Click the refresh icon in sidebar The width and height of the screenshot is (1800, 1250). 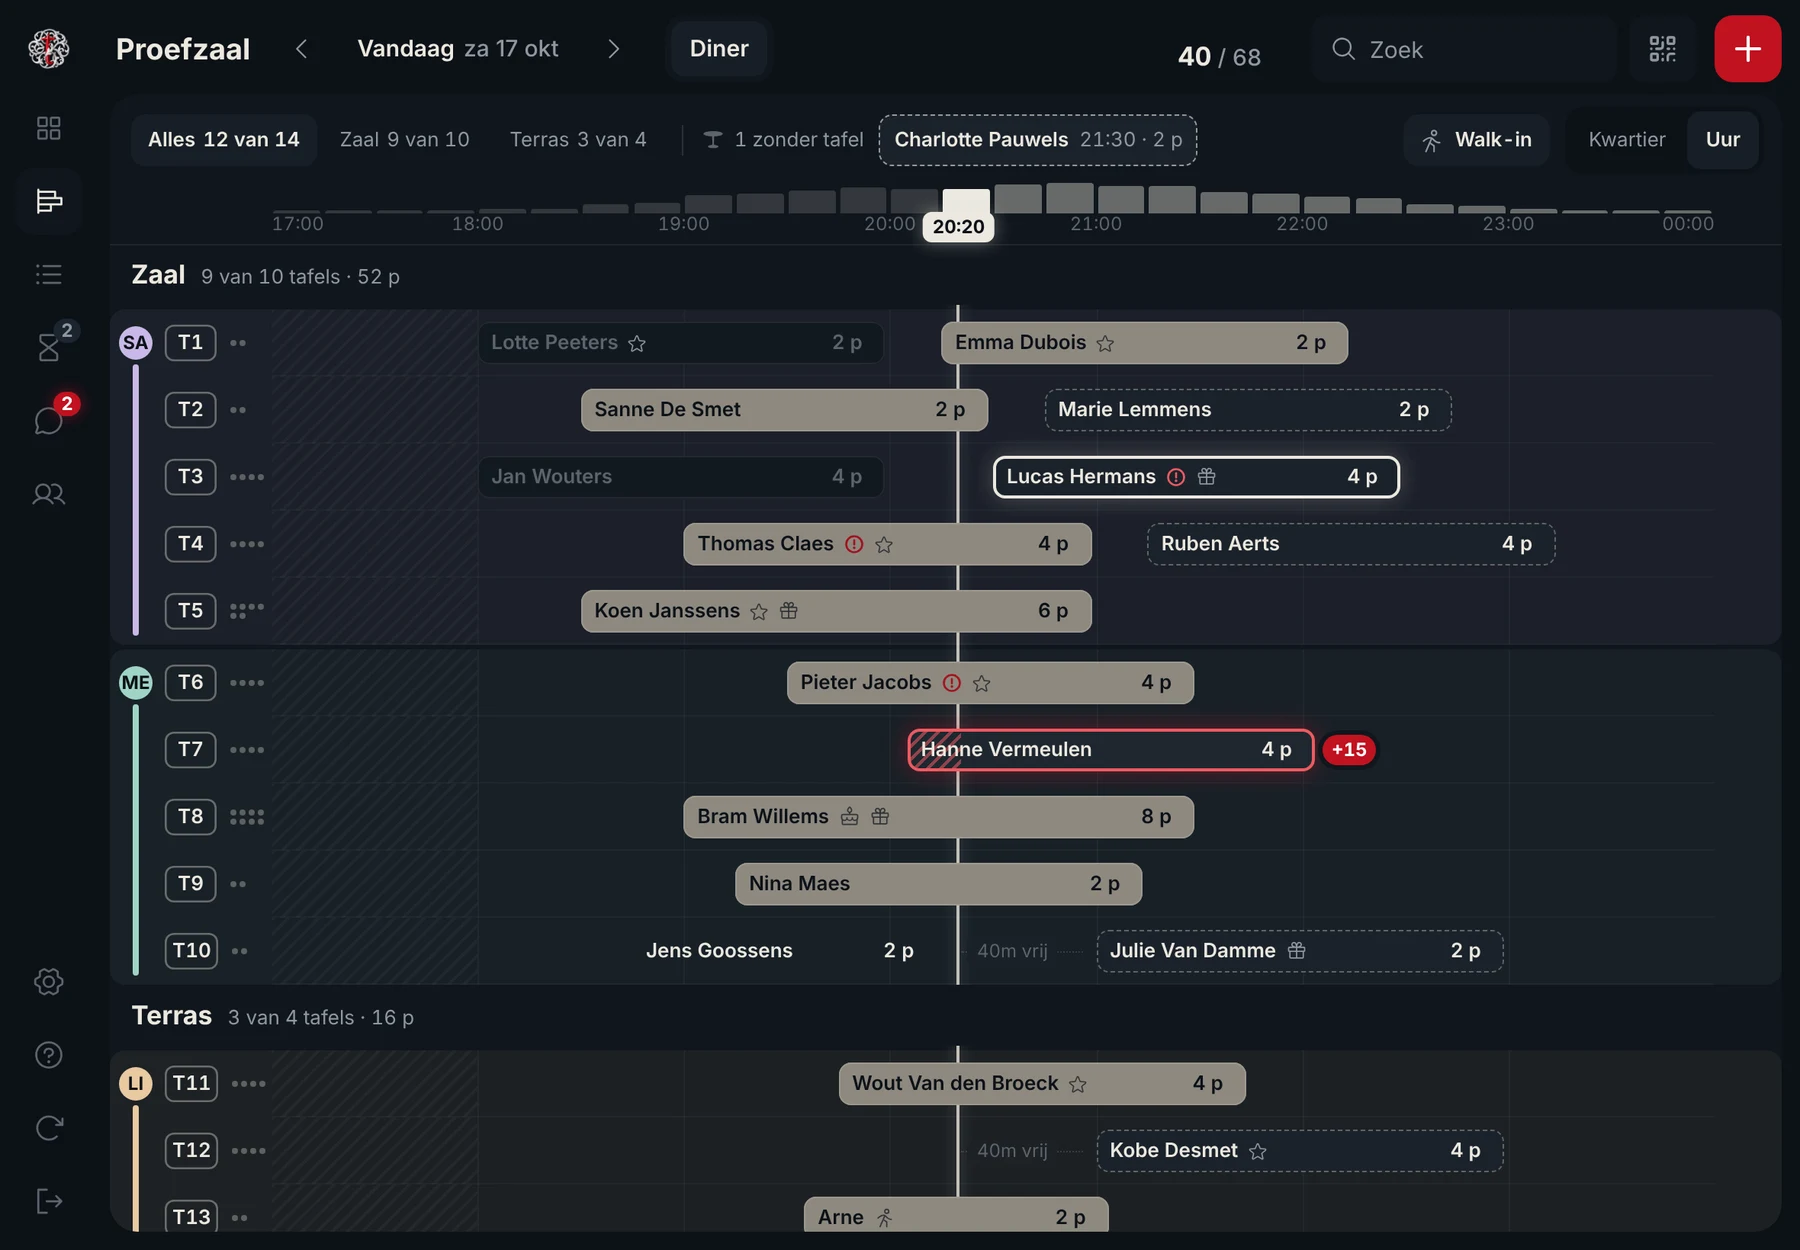pyautogui.click(x=48, y=1128)
